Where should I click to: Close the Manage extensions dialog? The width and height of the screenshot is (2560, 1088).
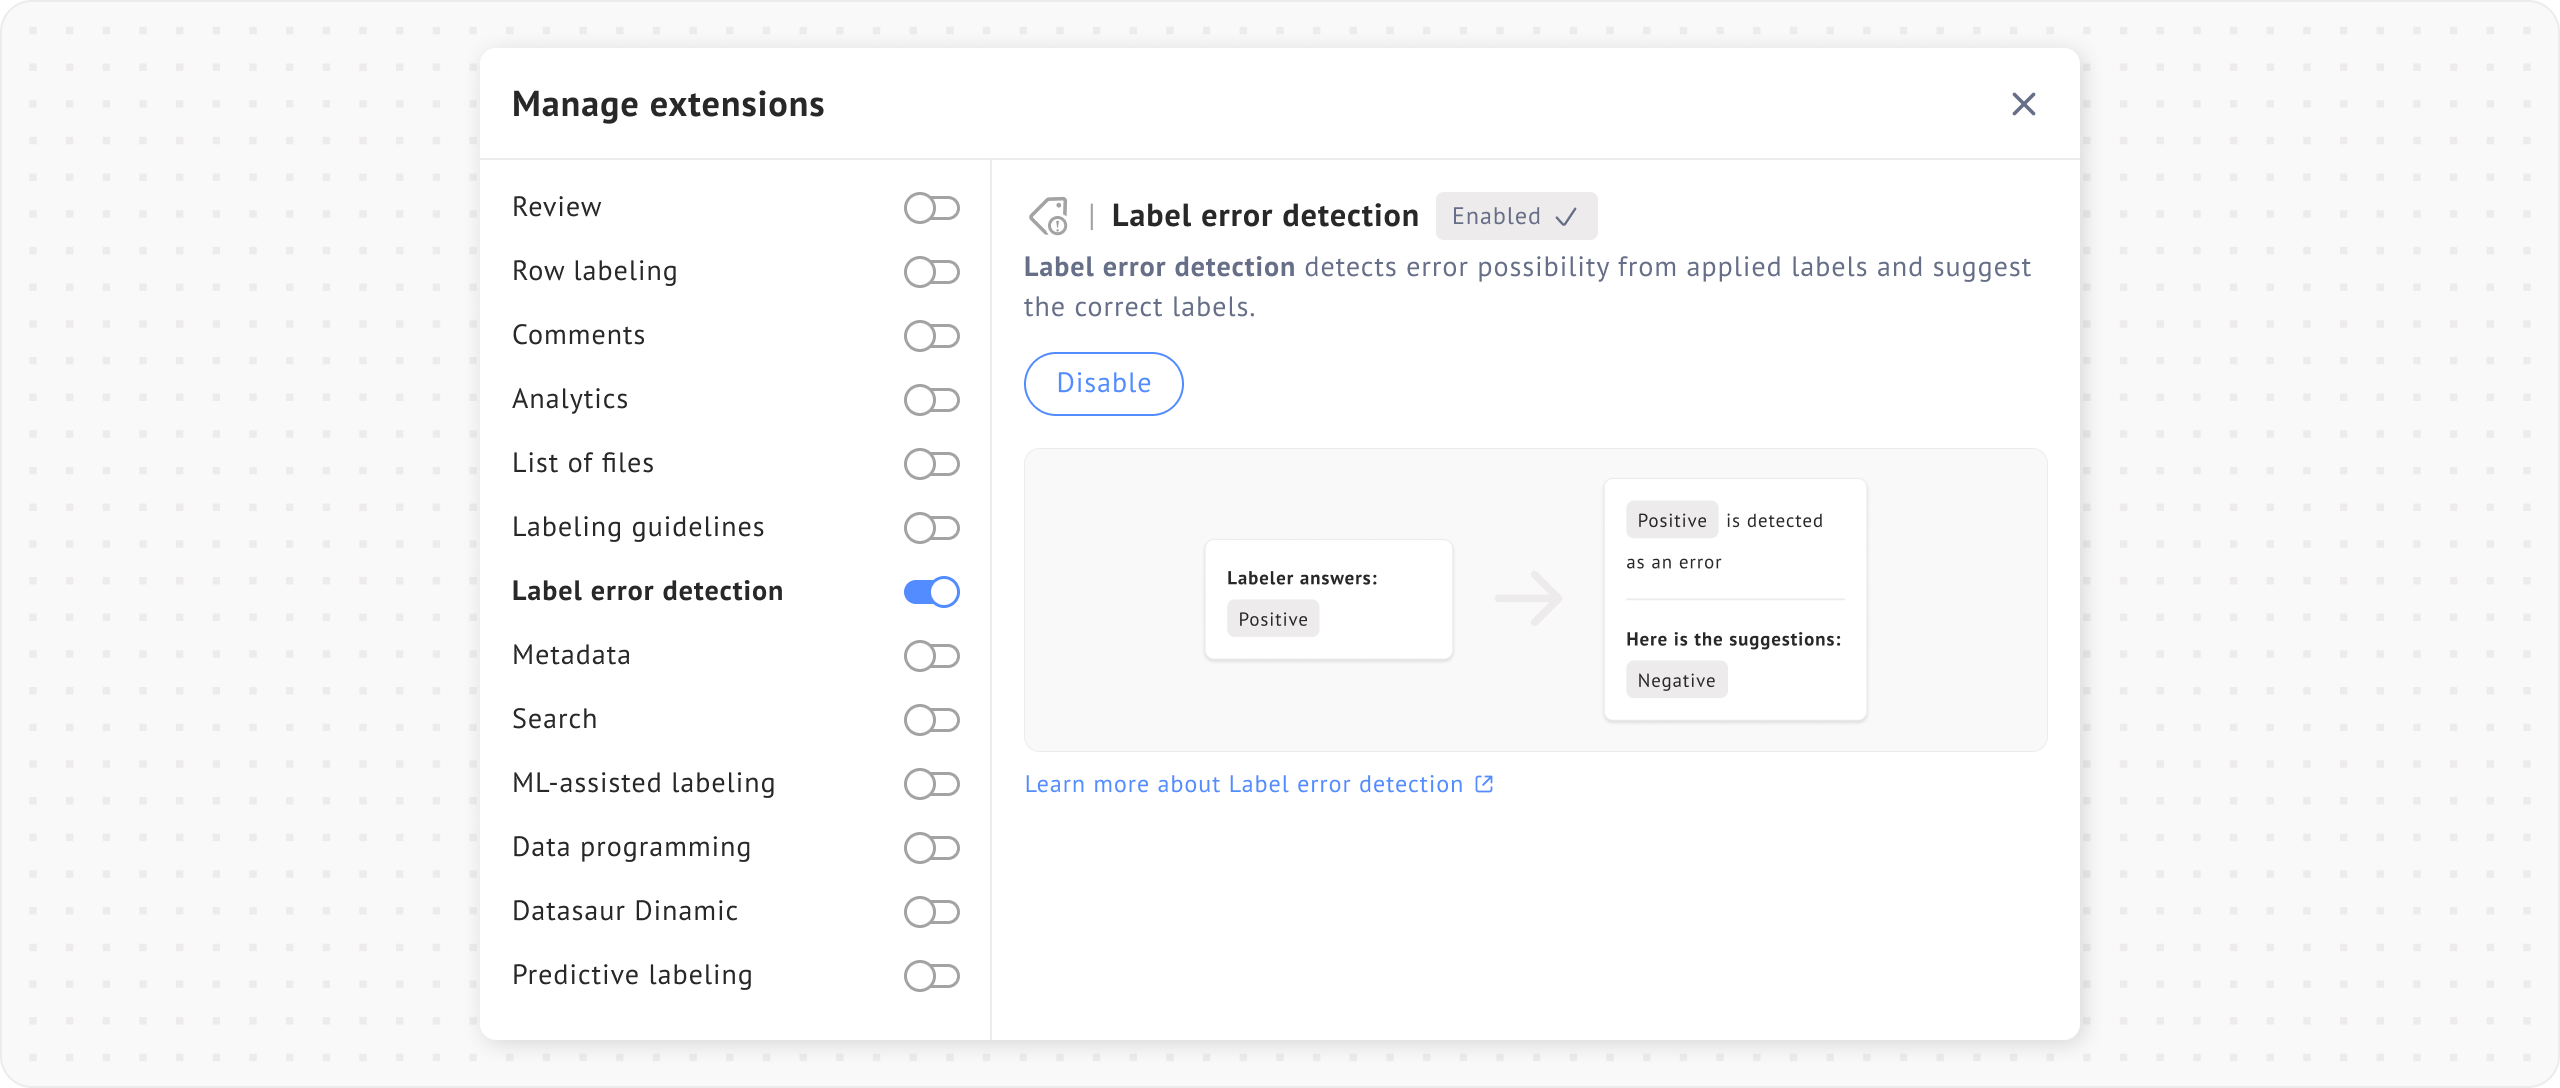pos(2023,104)
